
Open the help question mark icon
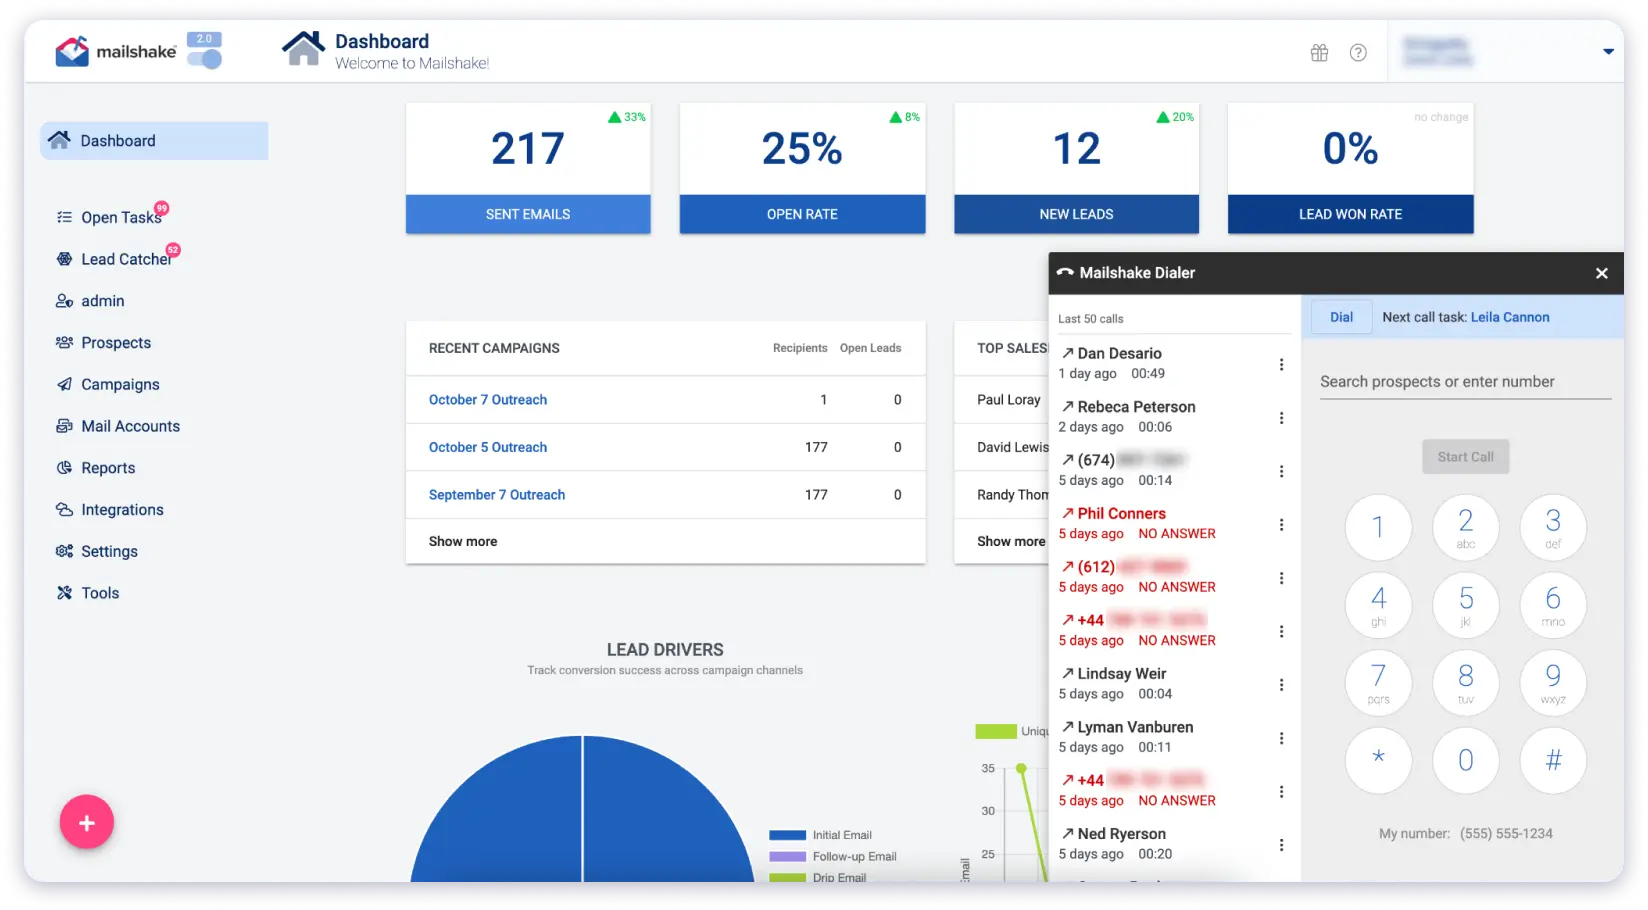[1357, 53]
